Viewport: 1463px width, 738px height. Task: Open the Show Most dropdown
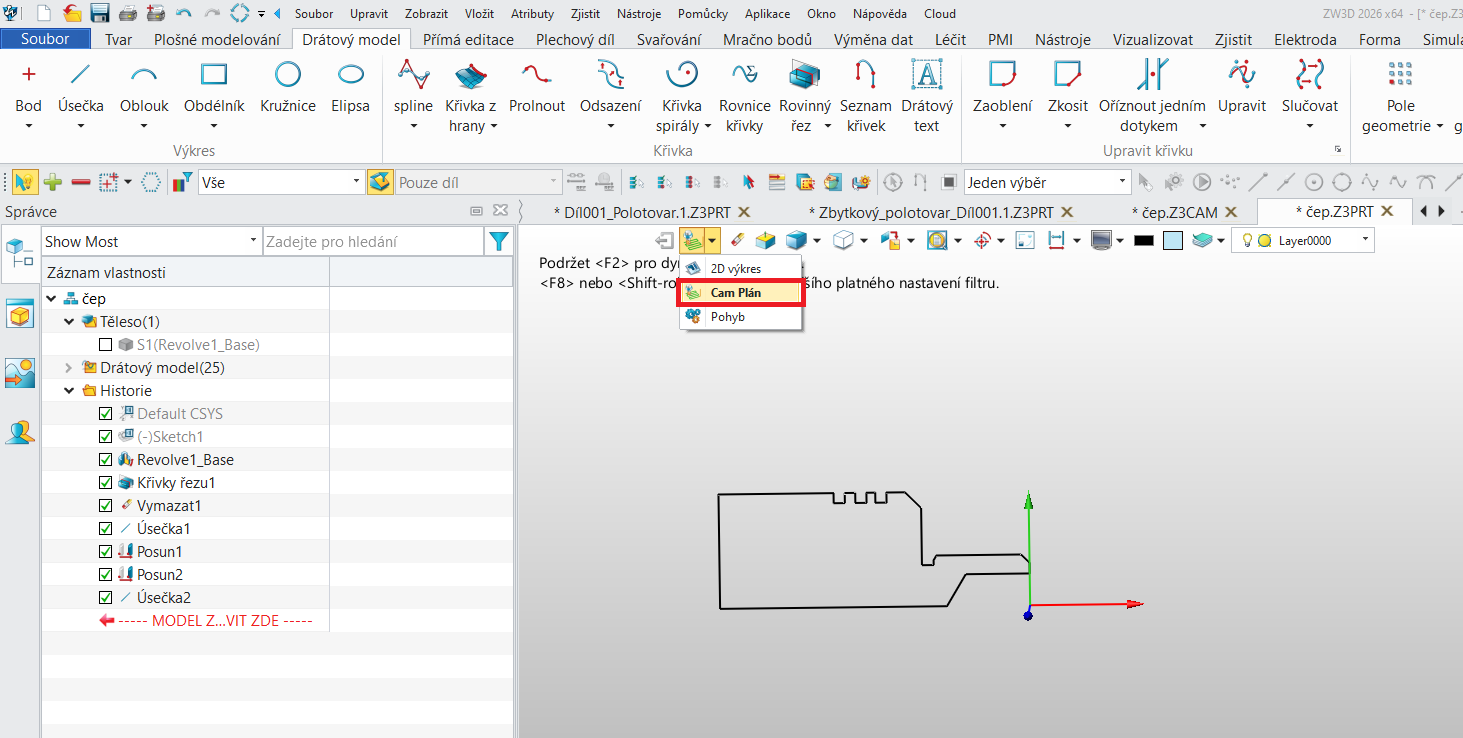click(x=151, y=241)
